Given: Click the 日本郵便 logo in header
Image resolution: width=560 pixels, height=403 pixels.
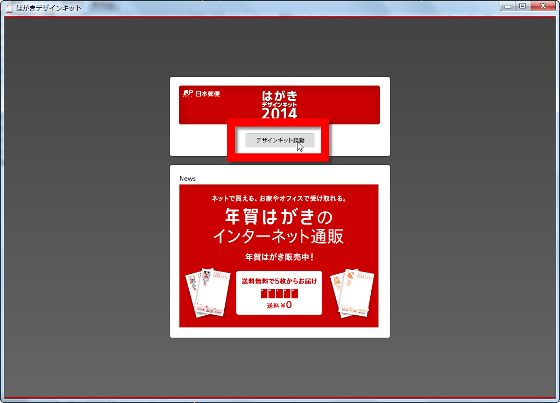Looking at the screenshot, I should (201, 94).
